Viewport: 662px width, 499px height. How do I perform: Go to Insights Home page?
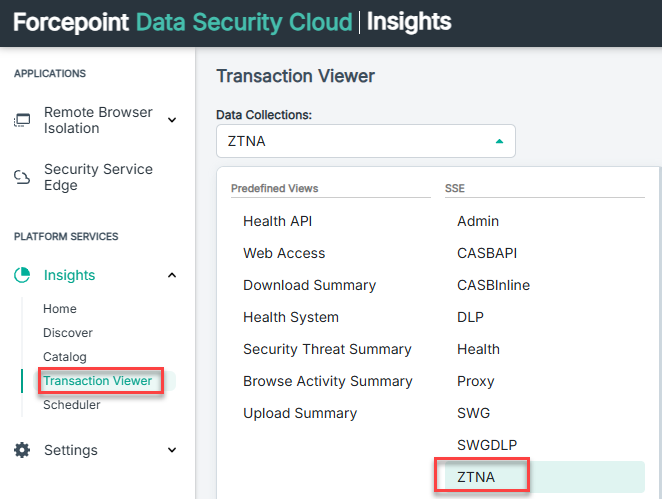60,309
